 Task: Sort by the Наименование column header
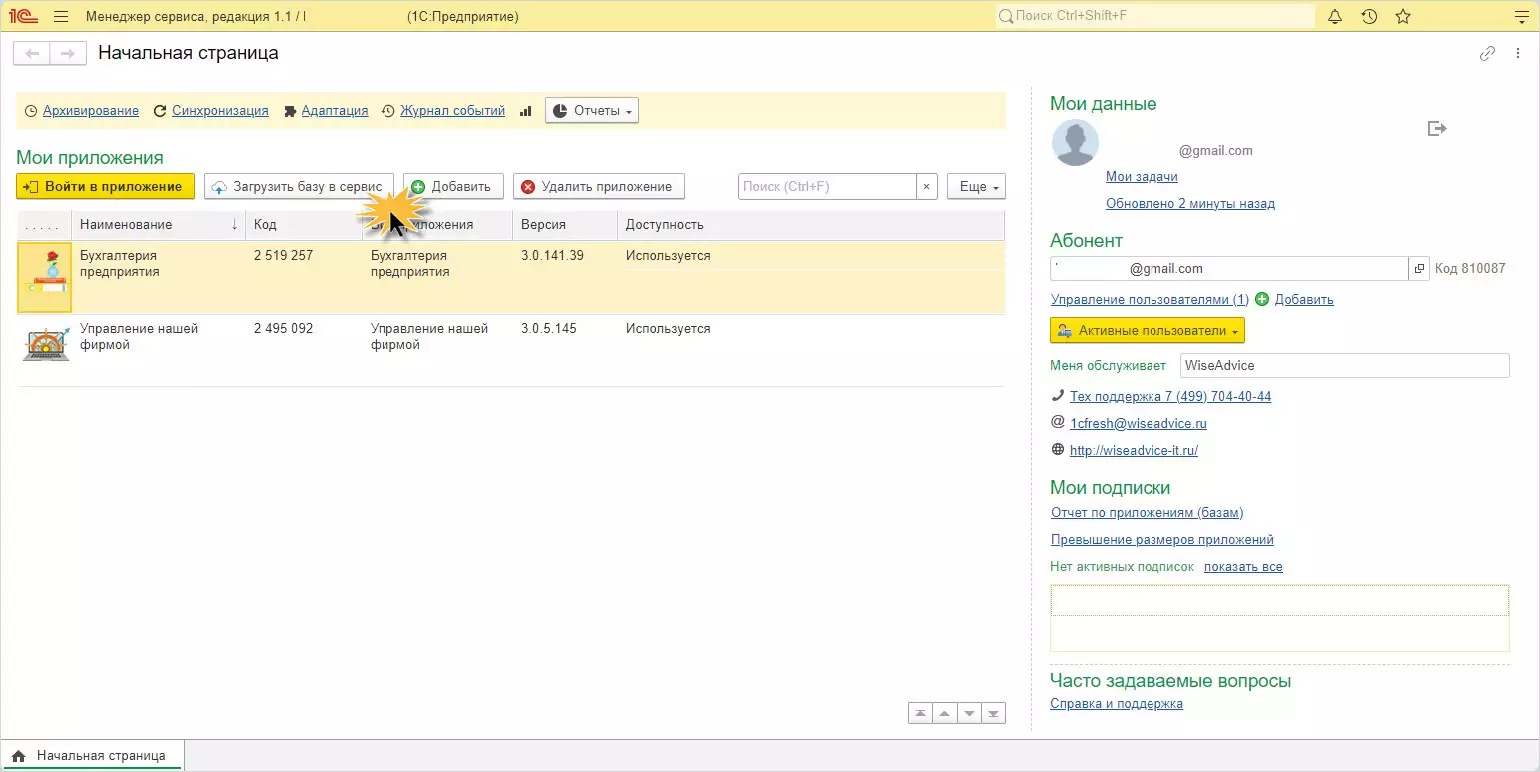[x=158, y=225]
